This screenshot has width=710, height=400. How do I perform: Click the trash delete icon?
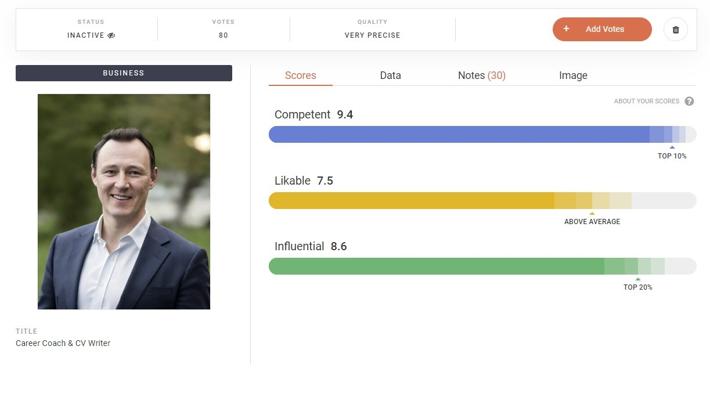(675, 30)
